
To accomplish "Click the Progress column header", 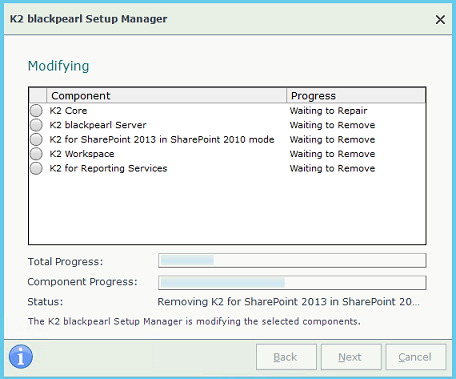I will click(x=356, y=96).
